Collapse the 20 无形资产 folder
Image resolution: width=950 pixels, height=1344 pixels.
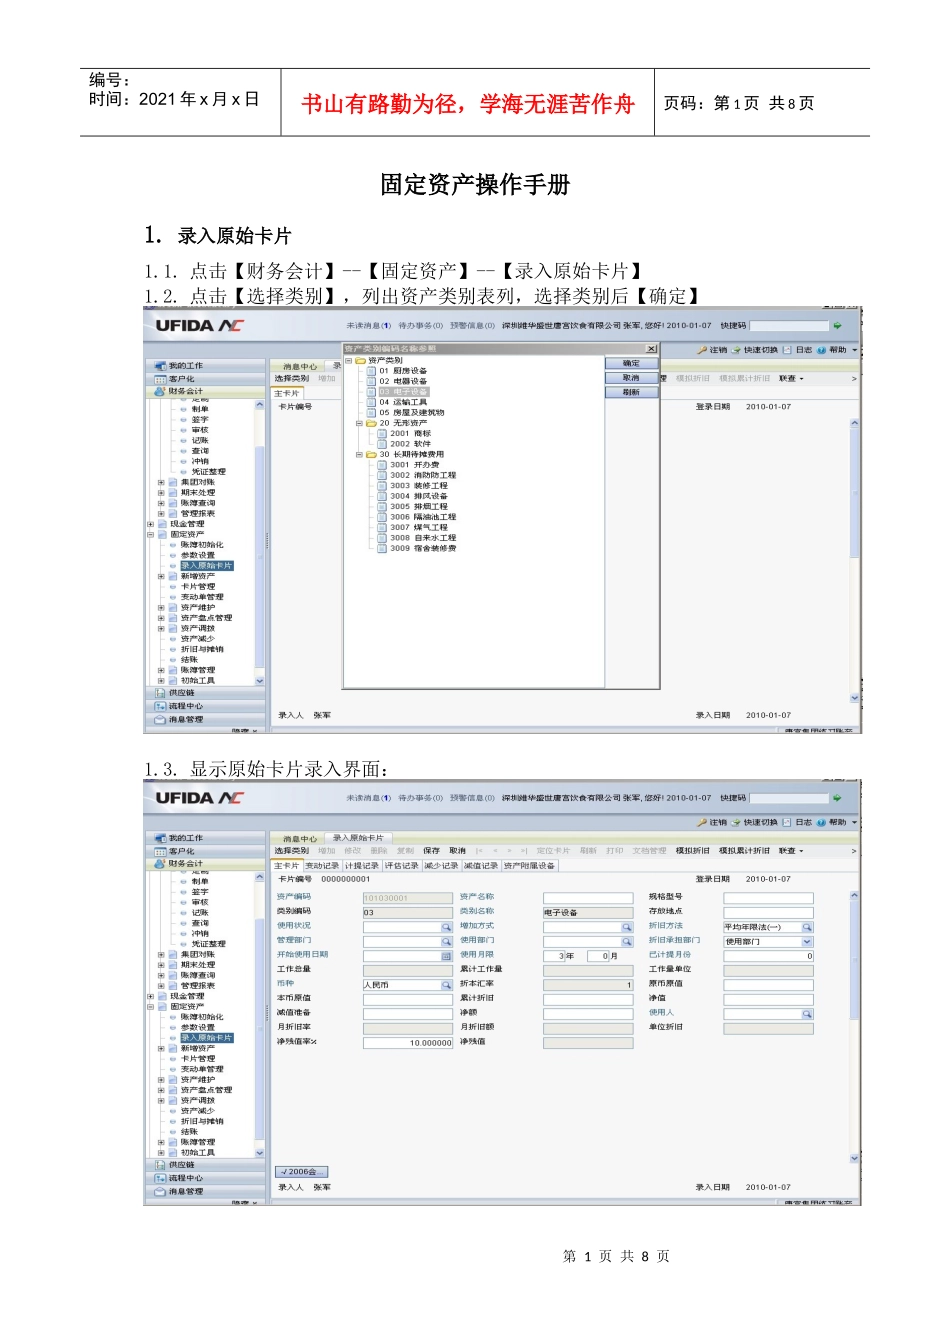(359, 423)
